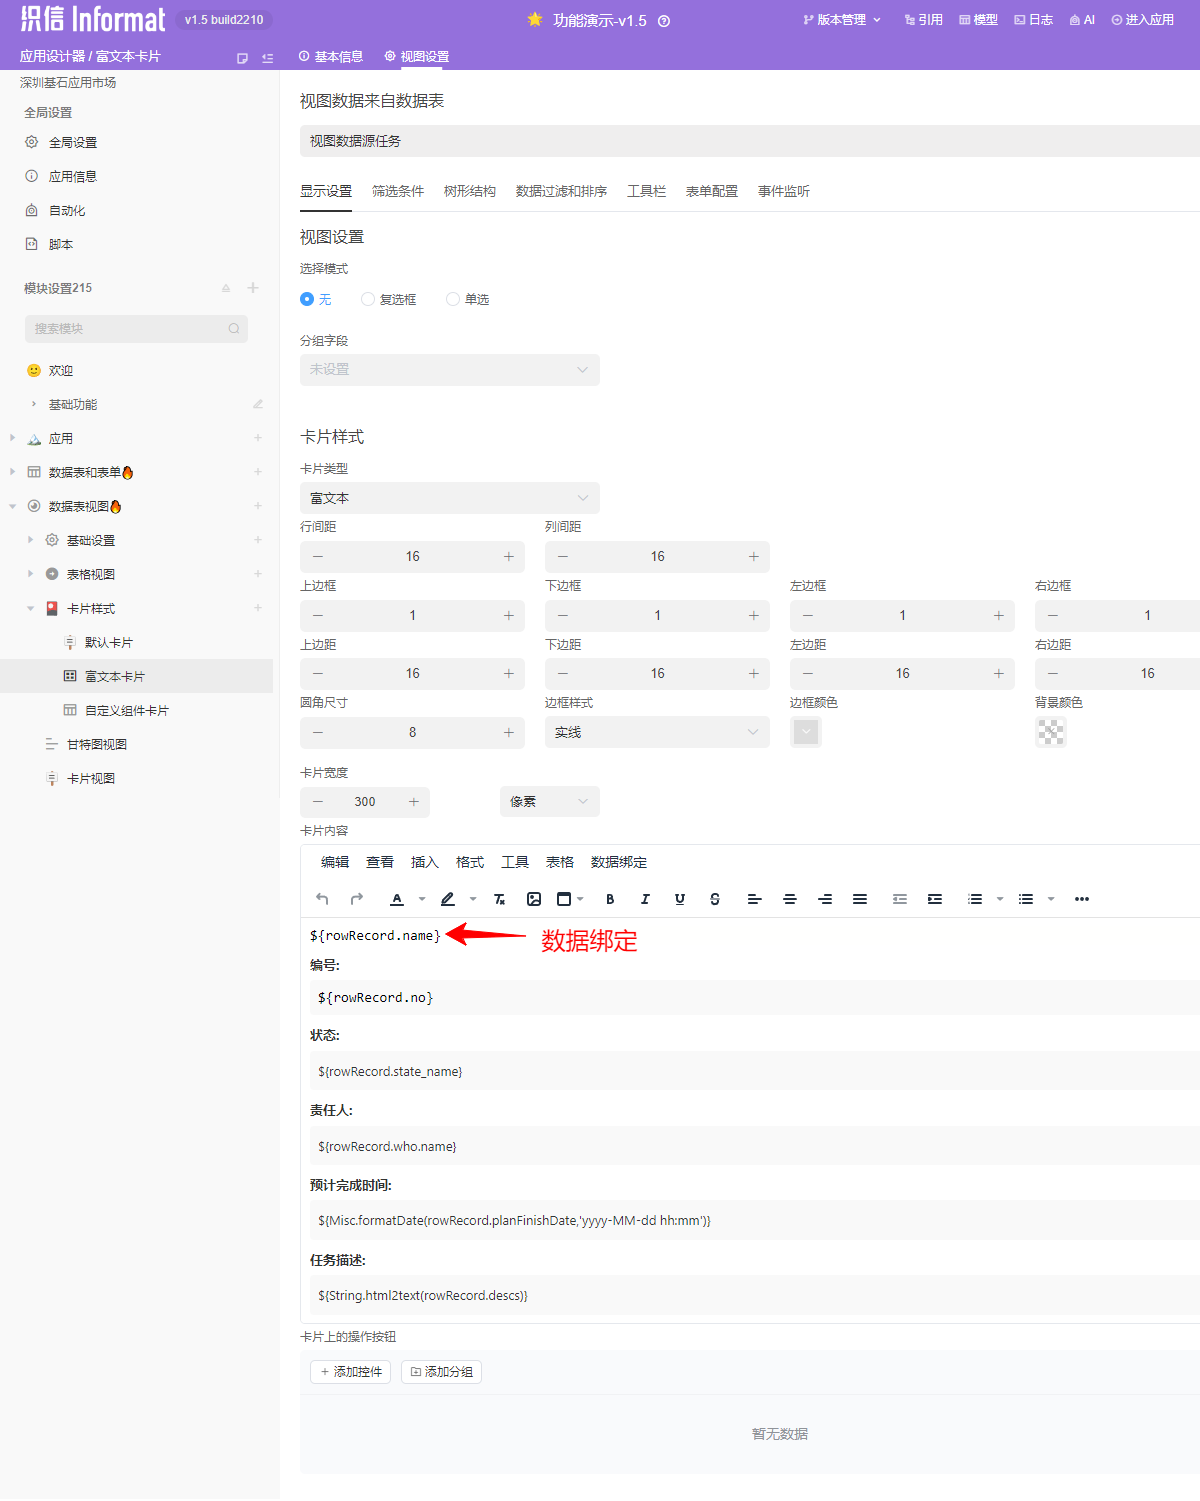Image resolution: width=1200 pixels, height=1501 pixels.
Task: Select the 无 selection mode radio
Action: pos(307,299)
